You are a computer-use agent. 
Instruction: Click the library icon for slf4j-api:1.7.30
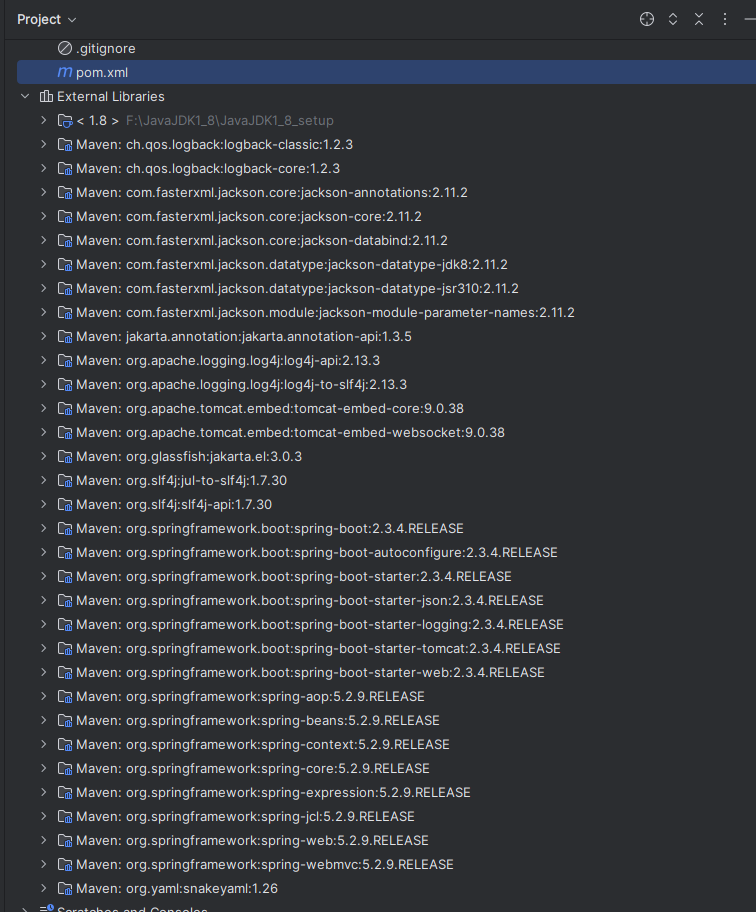(x=65, y=505)
